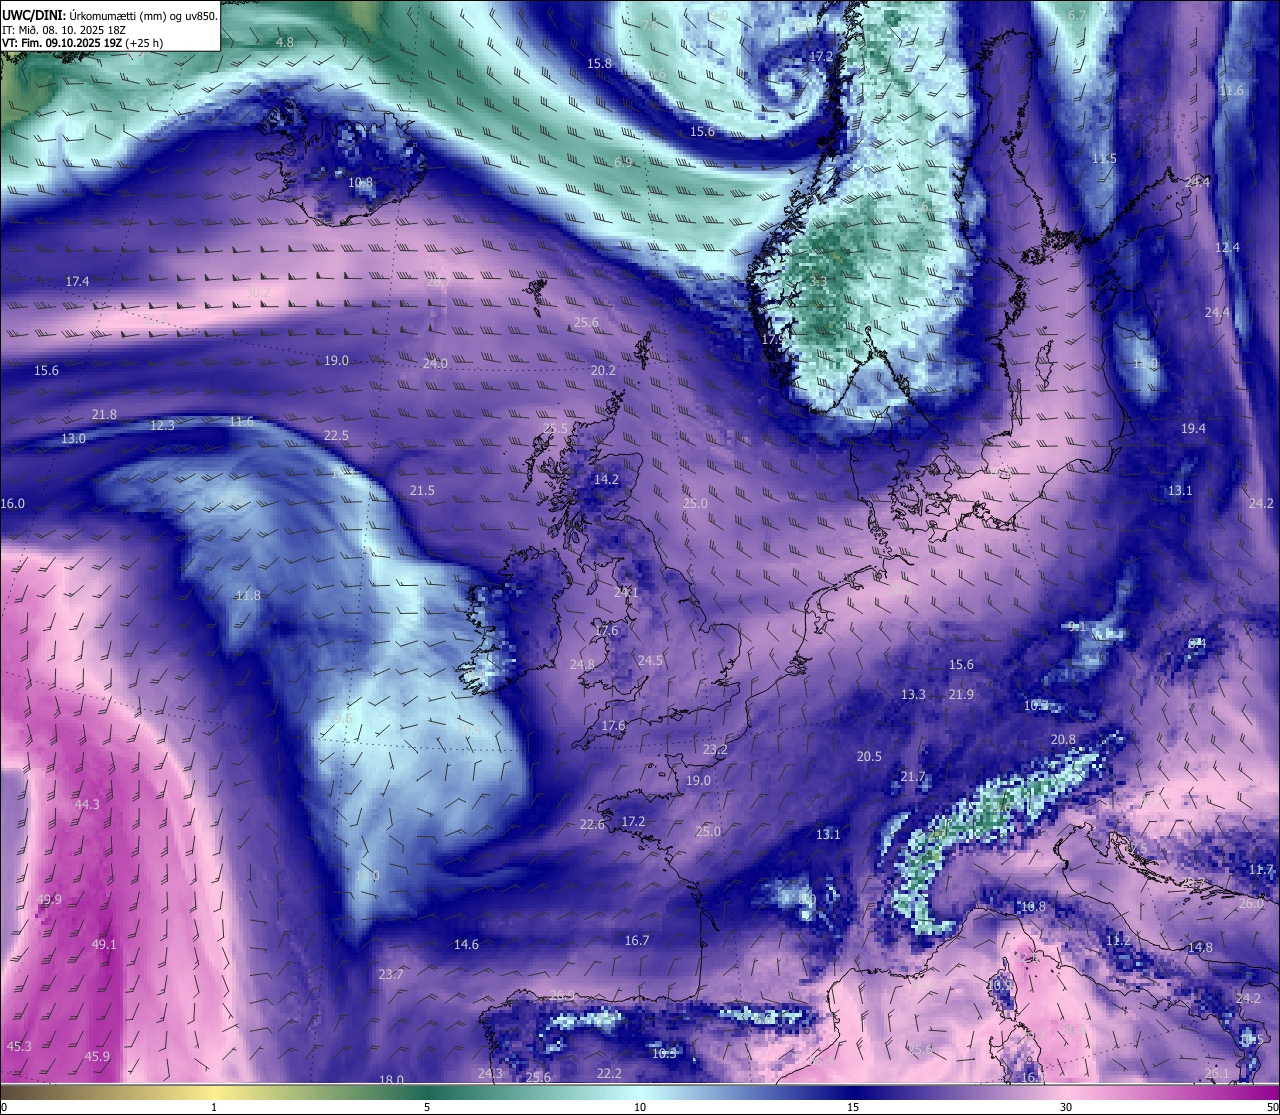The height and width of the screenshot is (1115, 1280).
Task: Click the '22.6' value label
Action: pos(592,825)
